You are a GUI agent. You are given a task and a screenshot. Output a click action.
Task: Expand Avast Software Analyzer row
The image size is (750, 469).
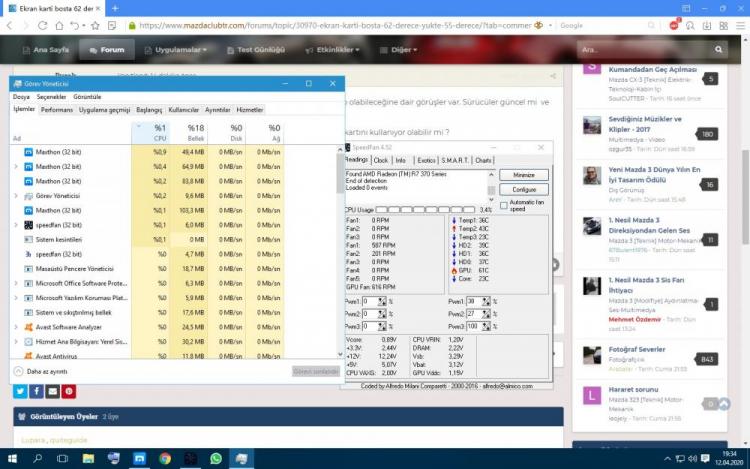click(x=16, y=327)
